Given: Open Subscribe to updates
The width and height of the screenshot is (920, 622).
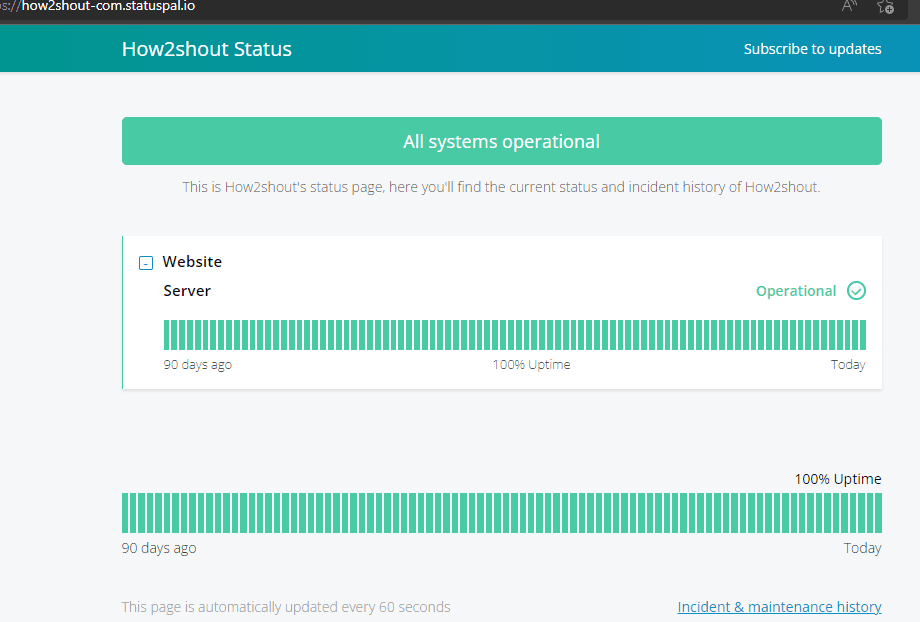Looking at the screenshot, I should 812,49.
